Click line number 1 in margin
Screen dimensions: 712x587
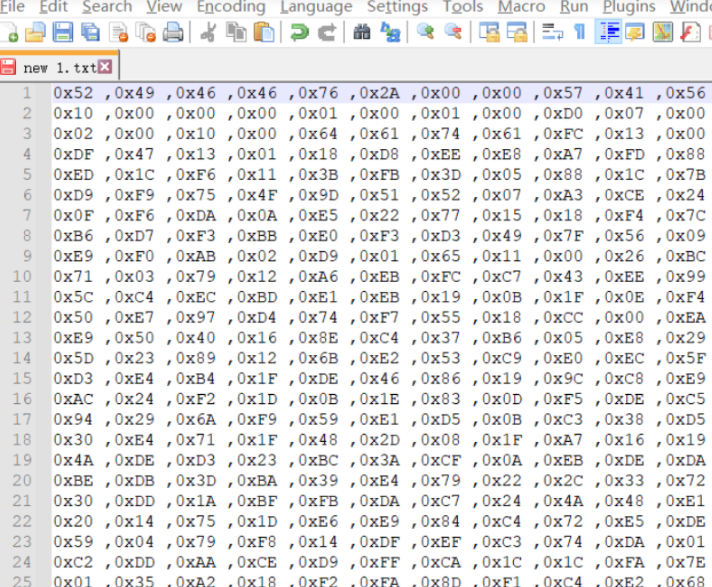[x=27, y=93]
